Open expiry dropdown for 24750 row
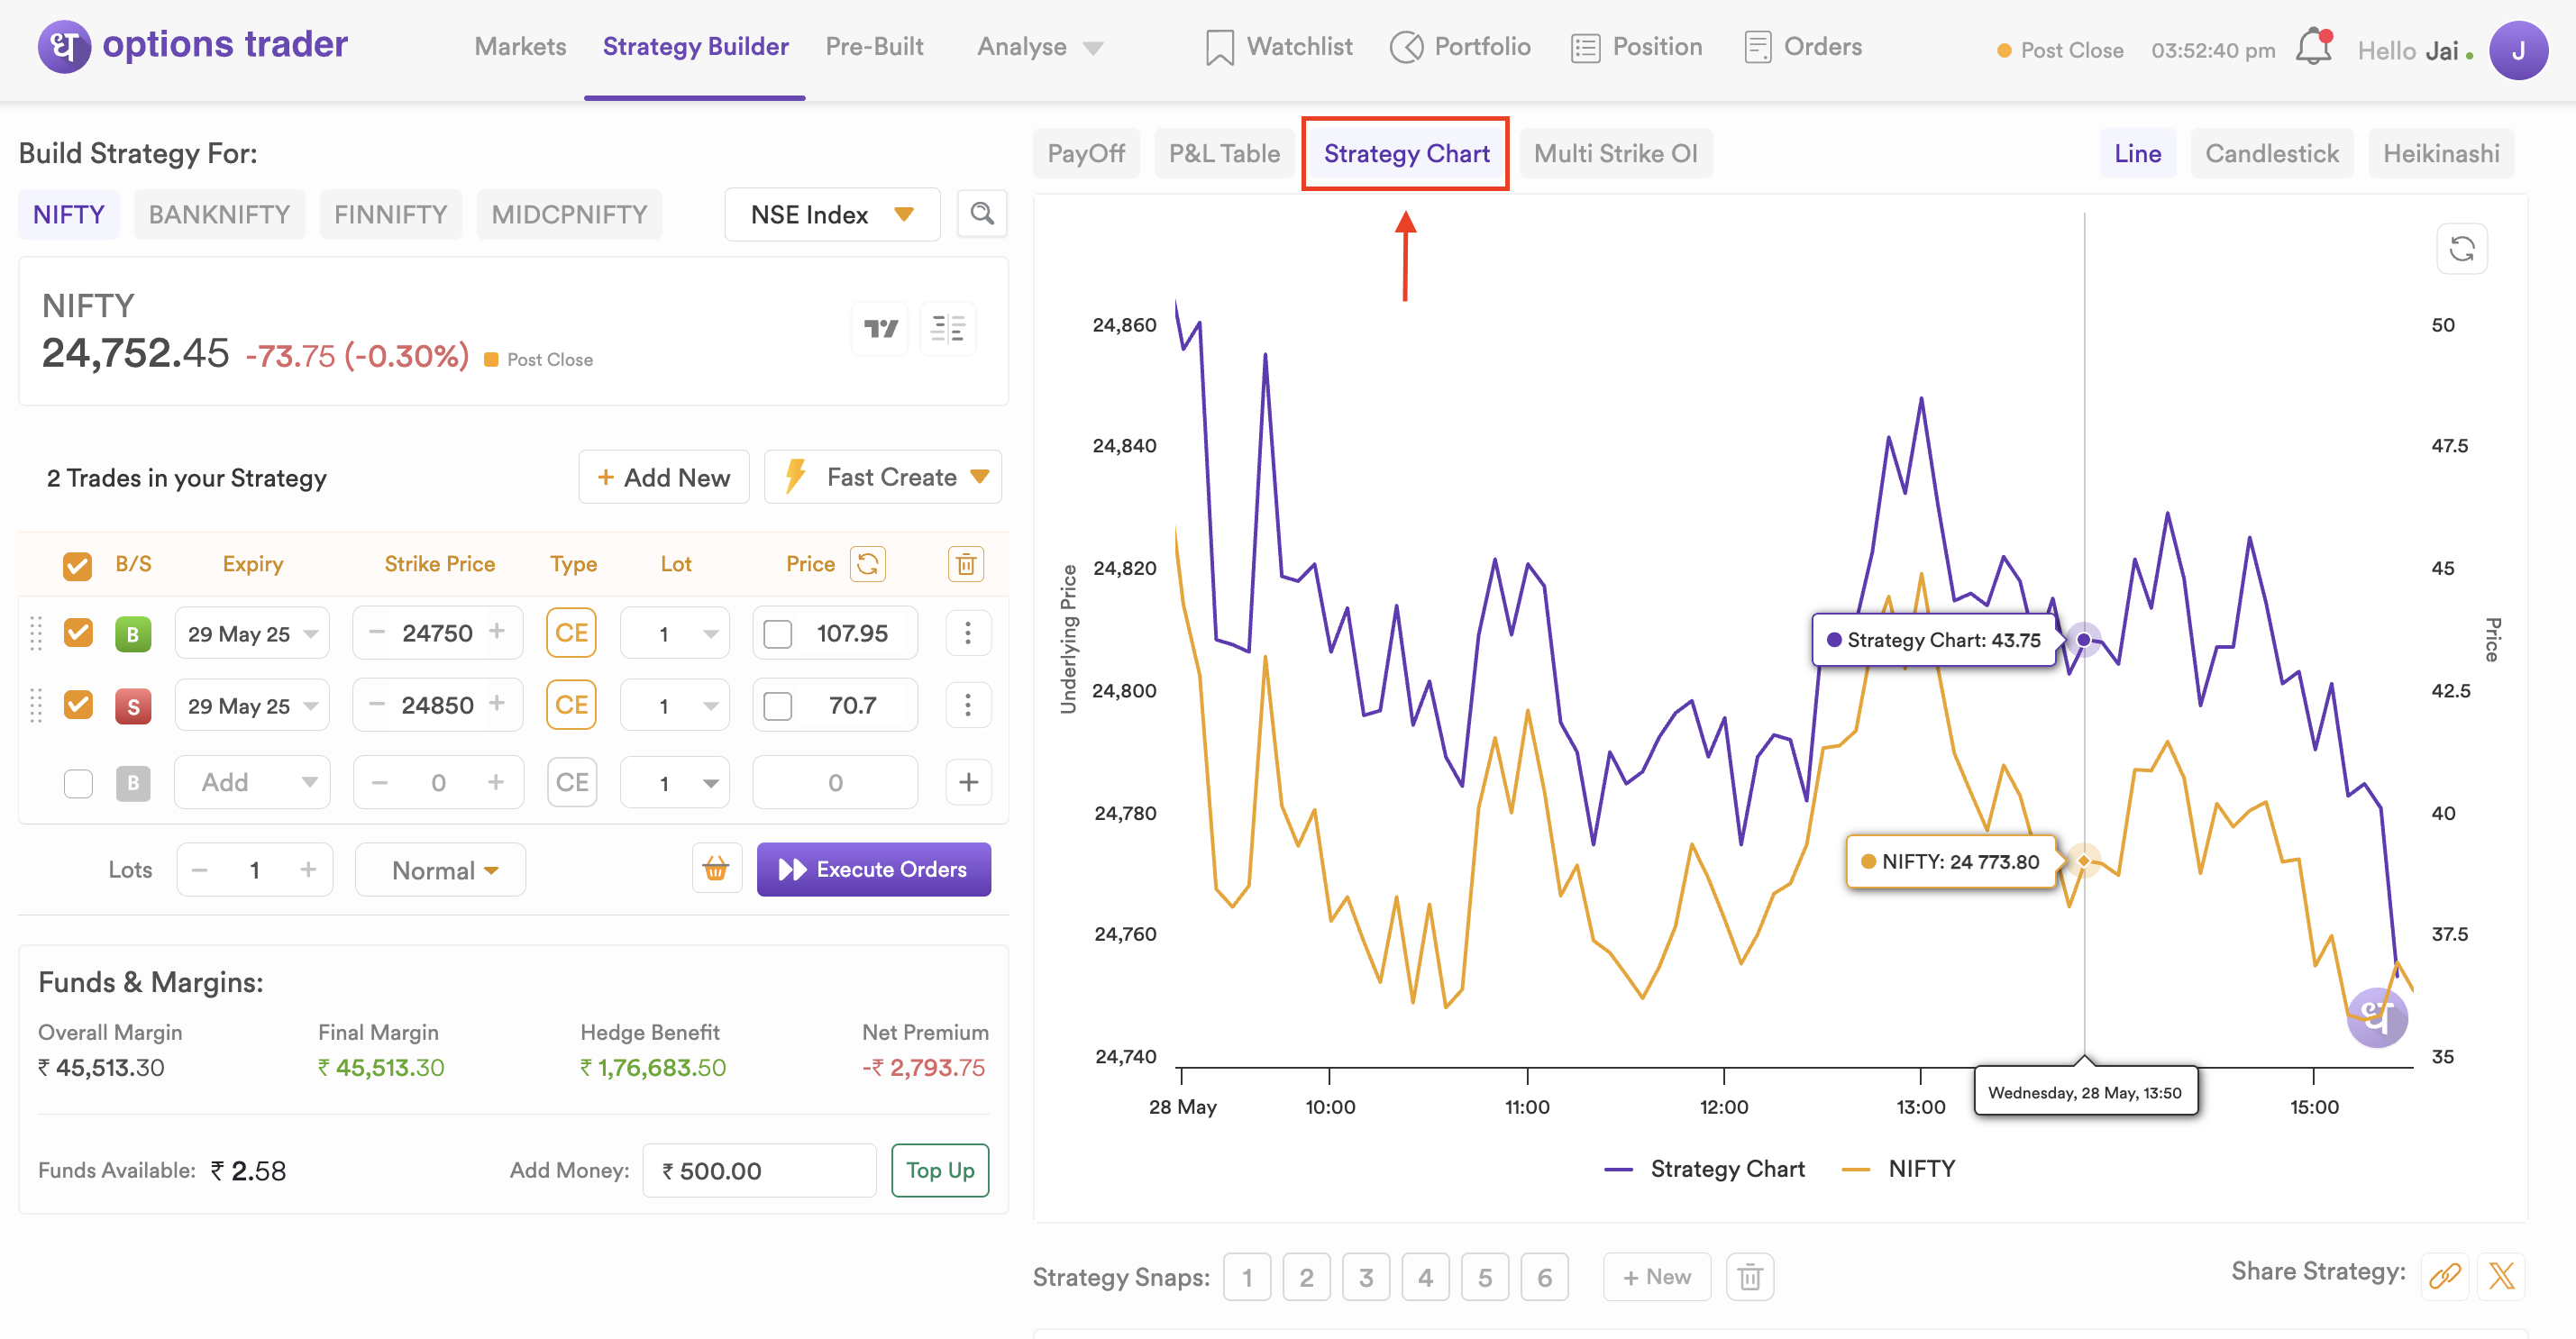This screenshot has height=1339, width=2576. [x=252, y=633]
